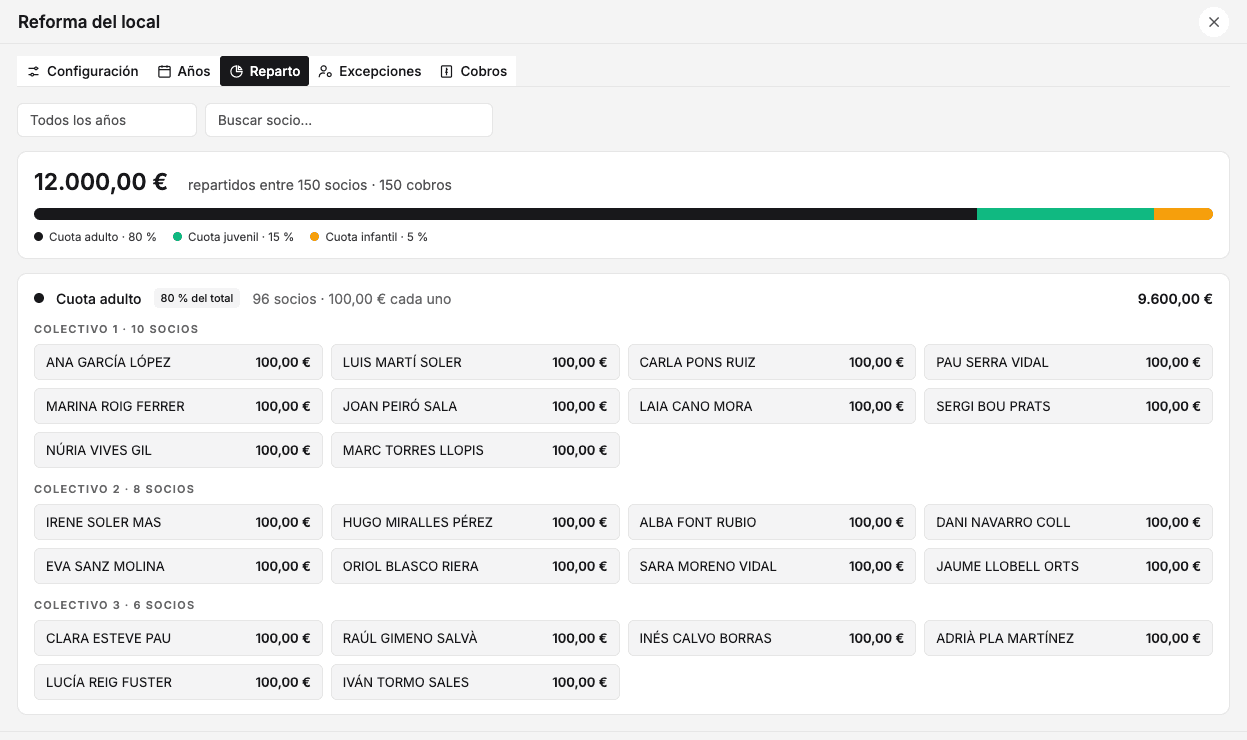Select Dani Navarro Coll's card
Image resolution: width=1247 pixels, height=740 pixels.
[1068, 522]
